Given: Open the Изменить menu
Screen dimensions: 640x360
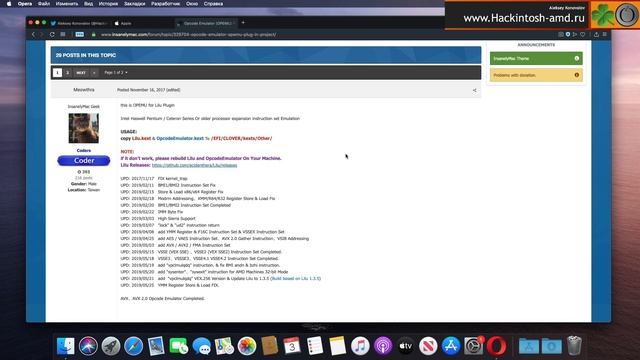Looking at the screenshot, I should 67,4.
